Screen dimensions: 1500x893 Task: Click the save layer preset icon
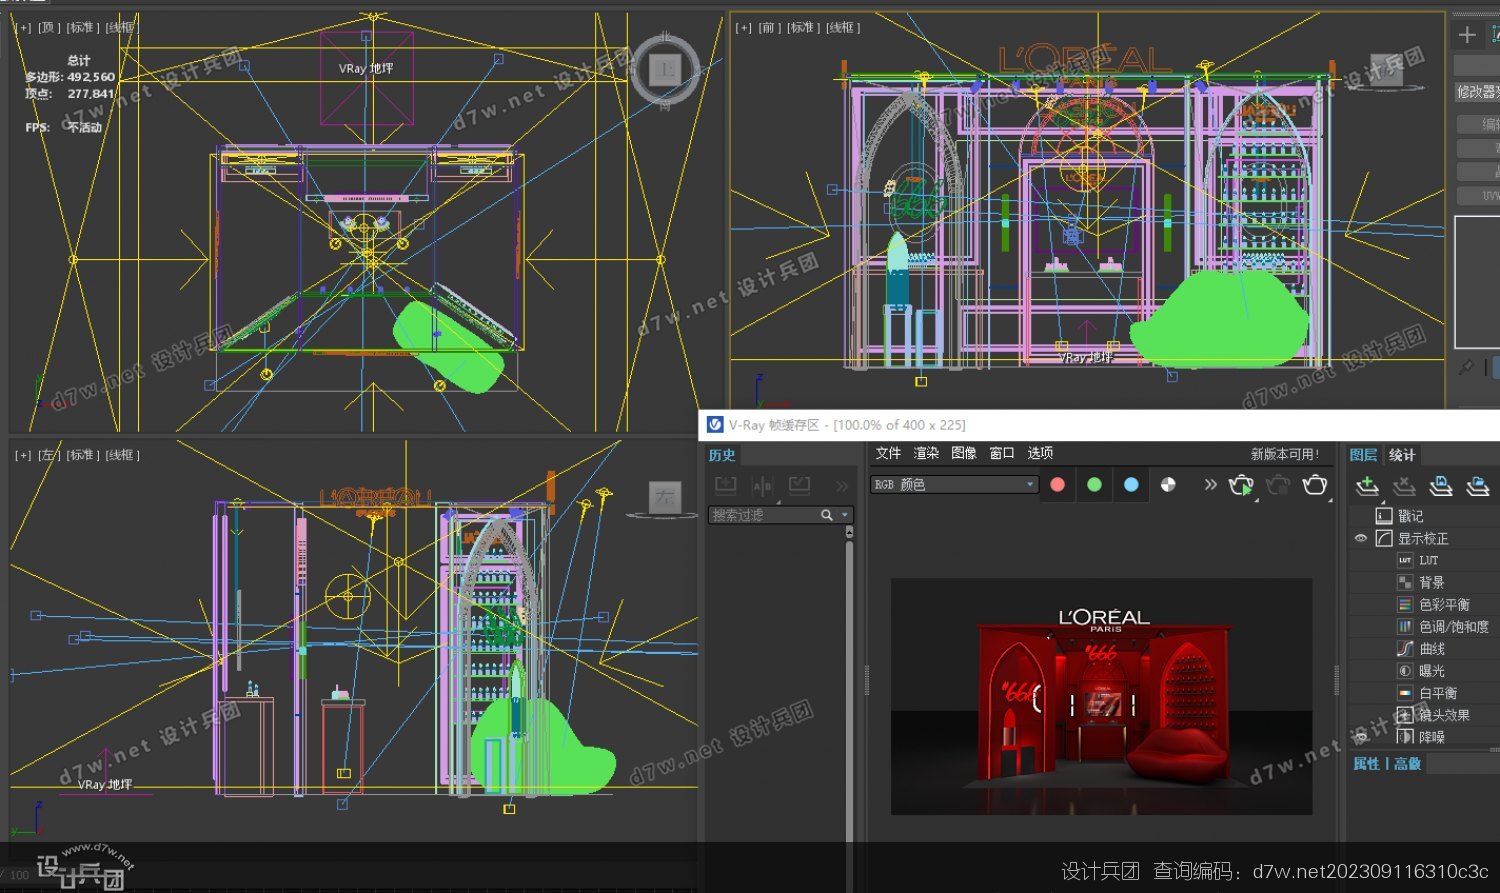pyautogui.click(x=1441, y=486)
